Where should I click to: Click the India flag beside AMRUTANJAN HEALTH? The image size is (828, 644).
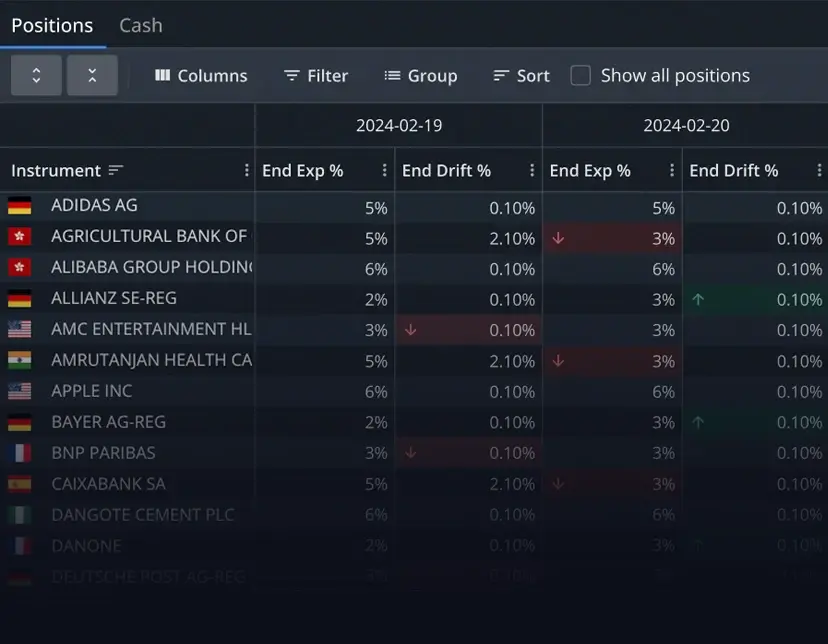(19, 360)
